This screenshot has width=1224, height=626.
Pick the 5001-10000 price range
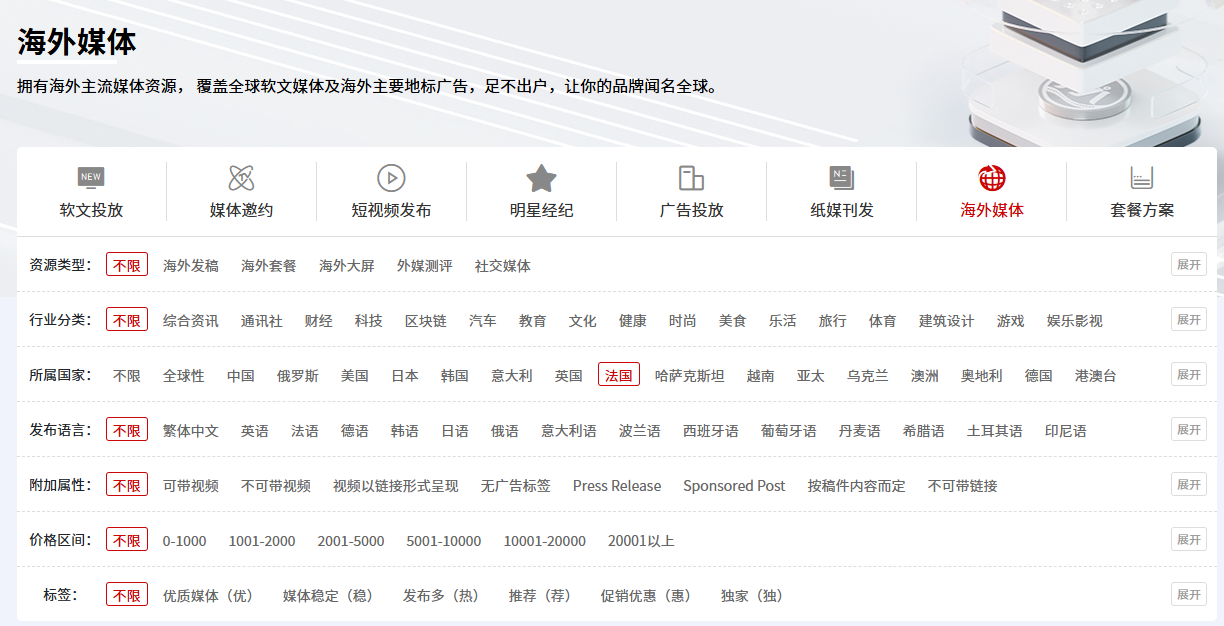tap(443, 541)
